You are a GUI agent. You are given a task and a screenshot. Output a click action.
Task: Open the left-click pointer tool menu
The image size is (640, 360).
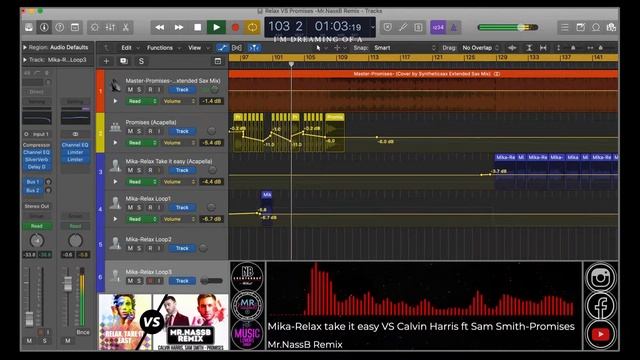pos(320,48)
